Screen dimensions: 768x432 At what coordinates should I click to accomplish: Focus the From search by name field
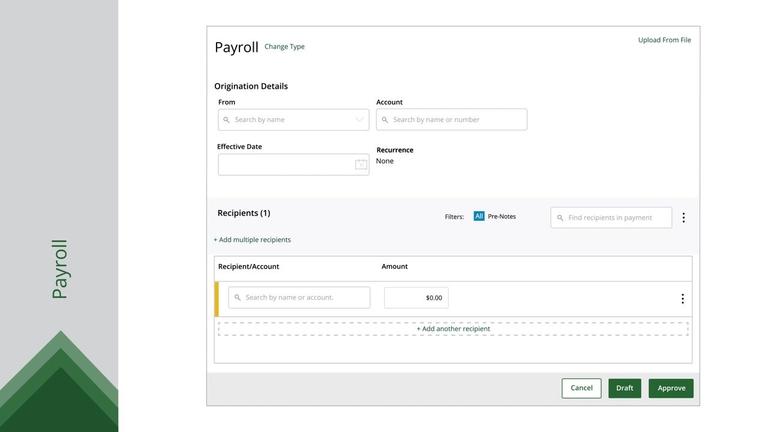(293, 120)
